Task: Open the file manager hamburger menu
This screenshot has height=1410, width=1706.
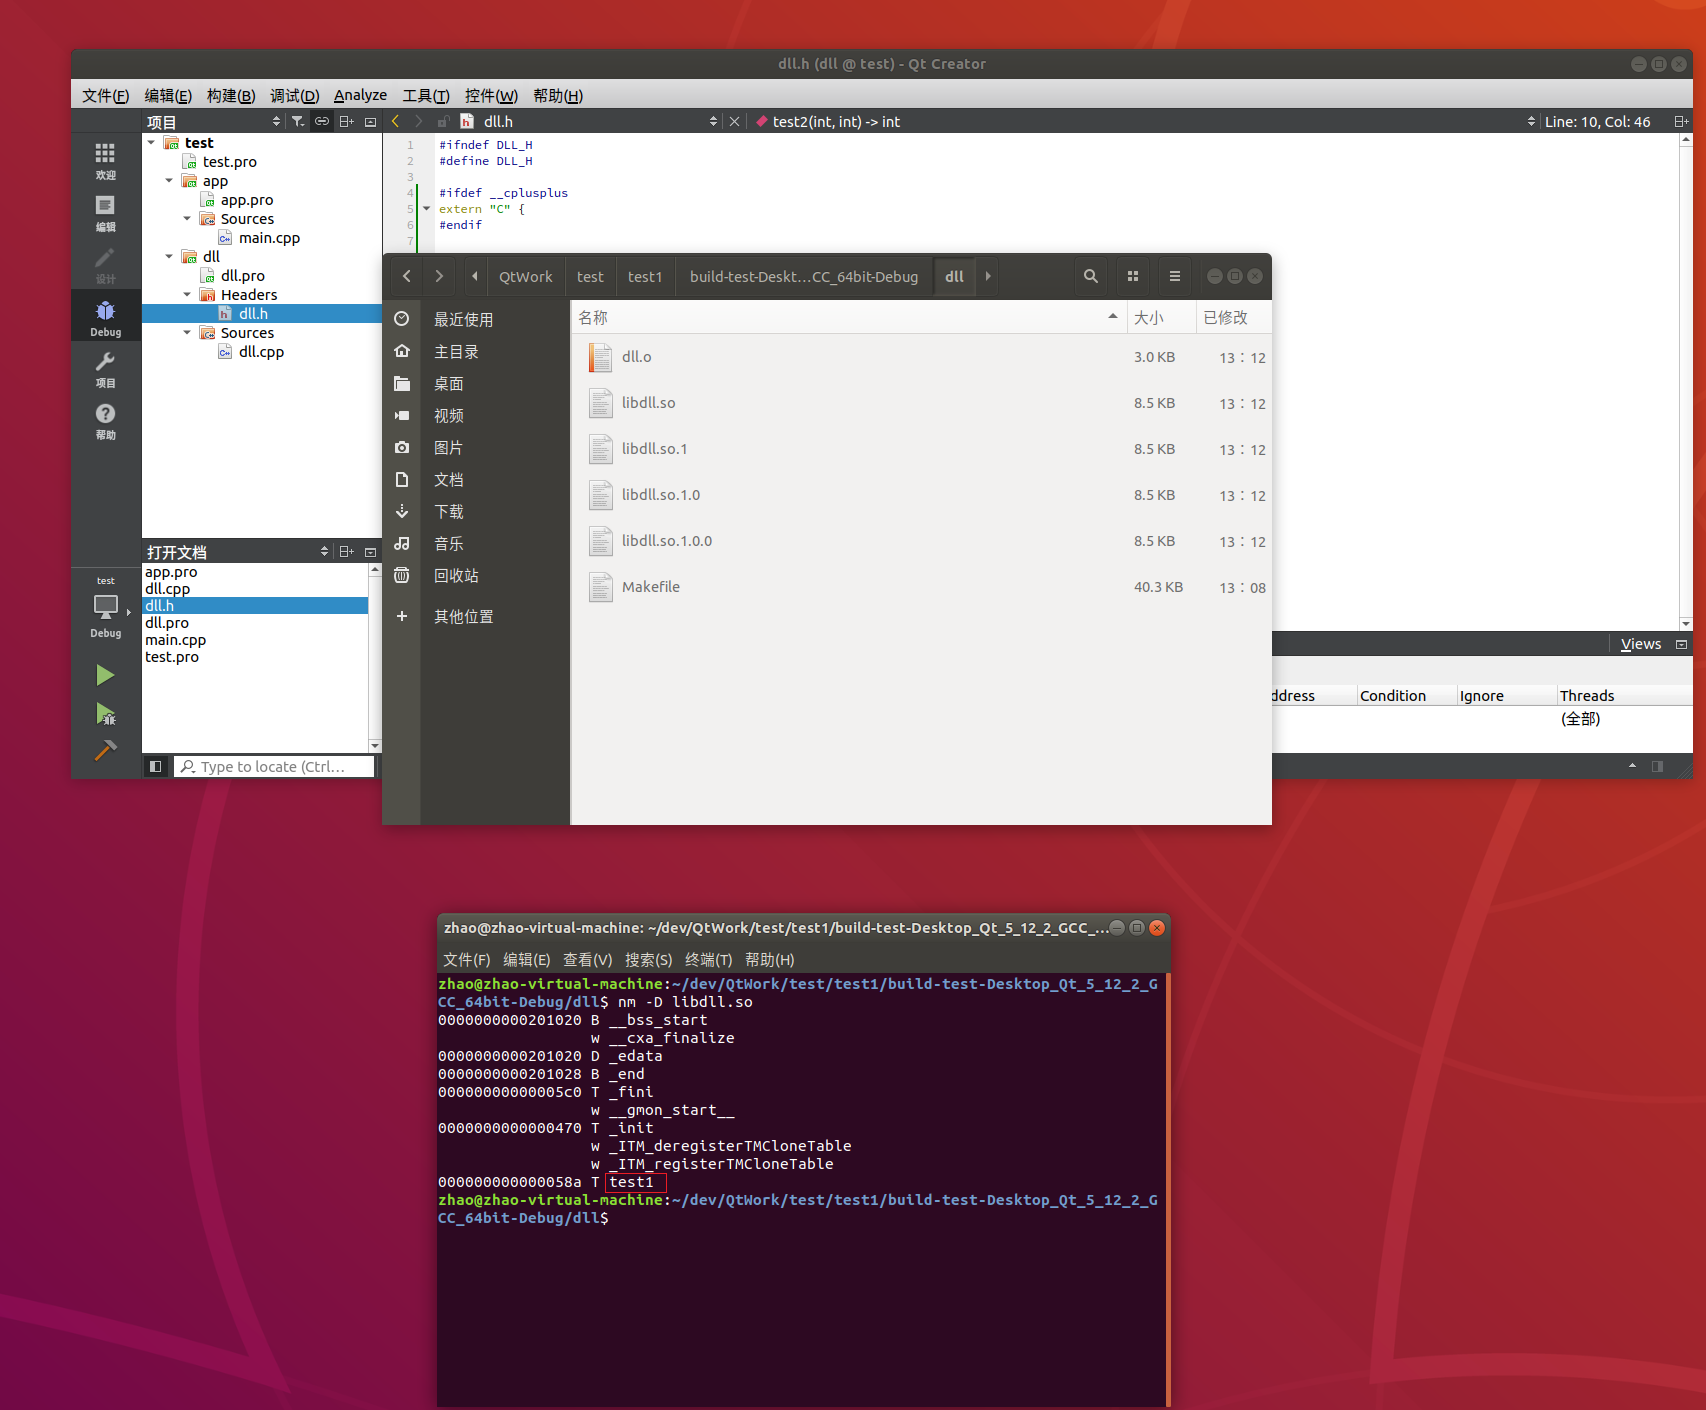Action: click(1175, 276)
